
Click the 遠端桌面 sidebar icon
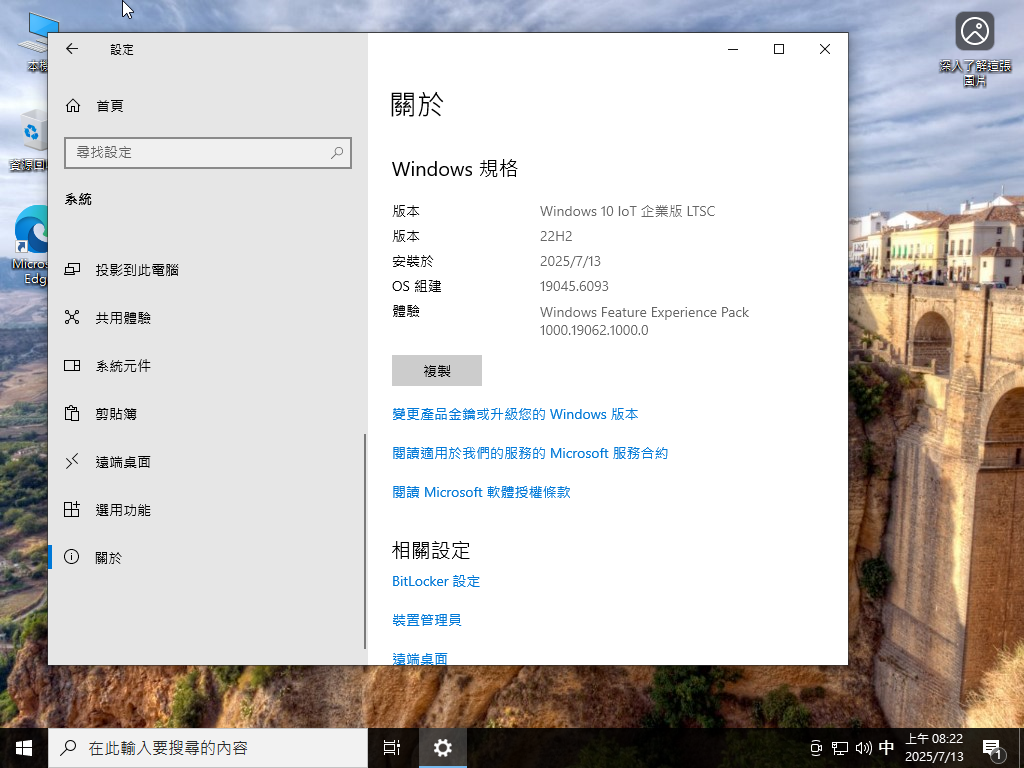click(72, 462)
